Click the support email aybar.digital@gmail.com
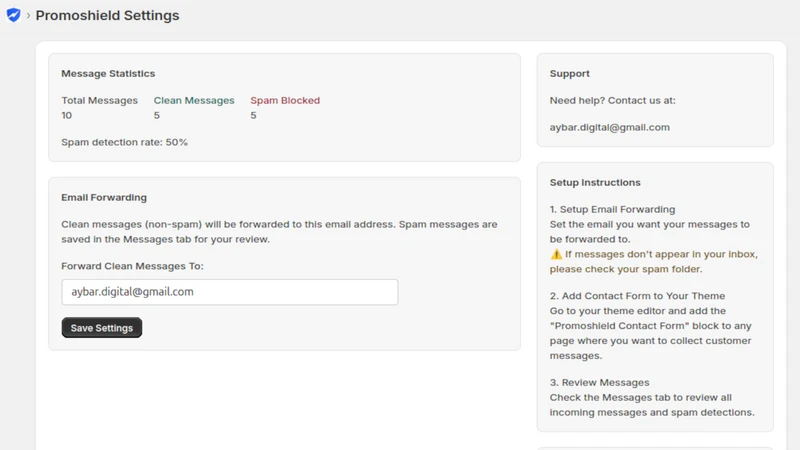 tap(610, 128)
